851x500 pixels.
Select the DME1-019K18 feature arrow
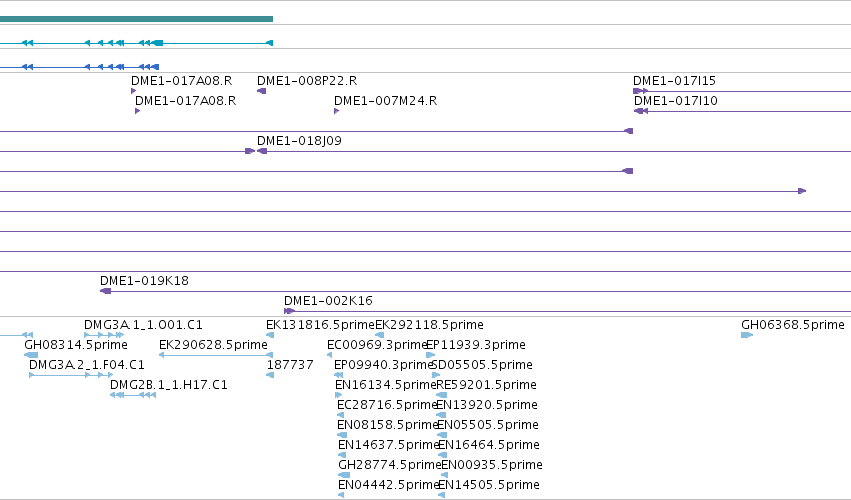105,292
